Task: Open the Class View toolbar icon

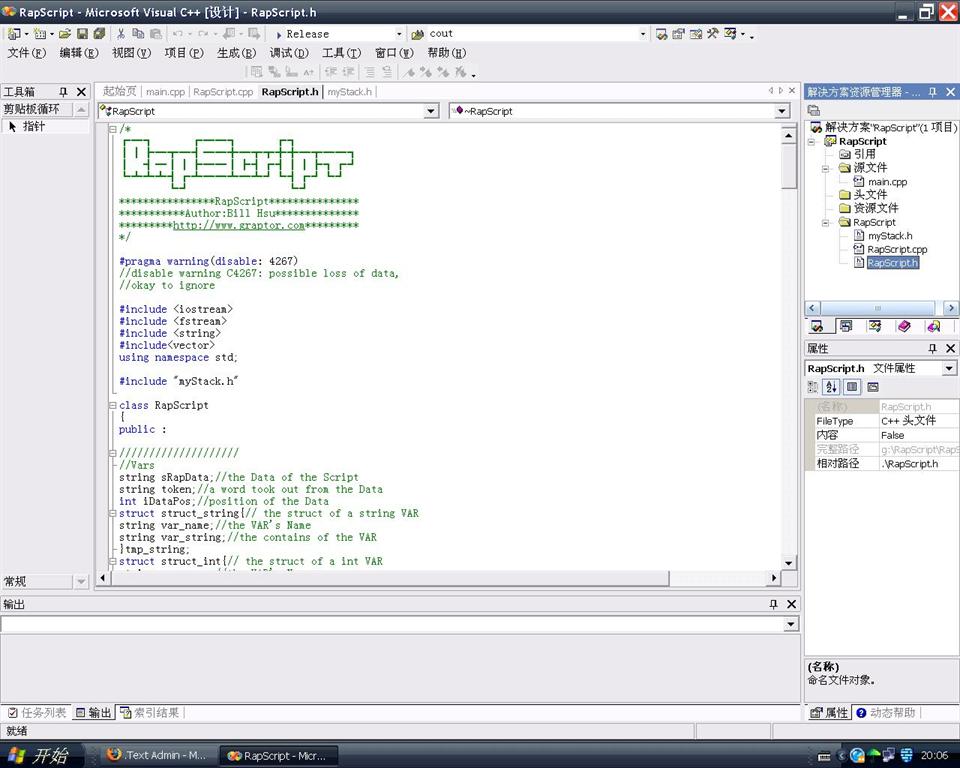Action: tap(730, 34)
